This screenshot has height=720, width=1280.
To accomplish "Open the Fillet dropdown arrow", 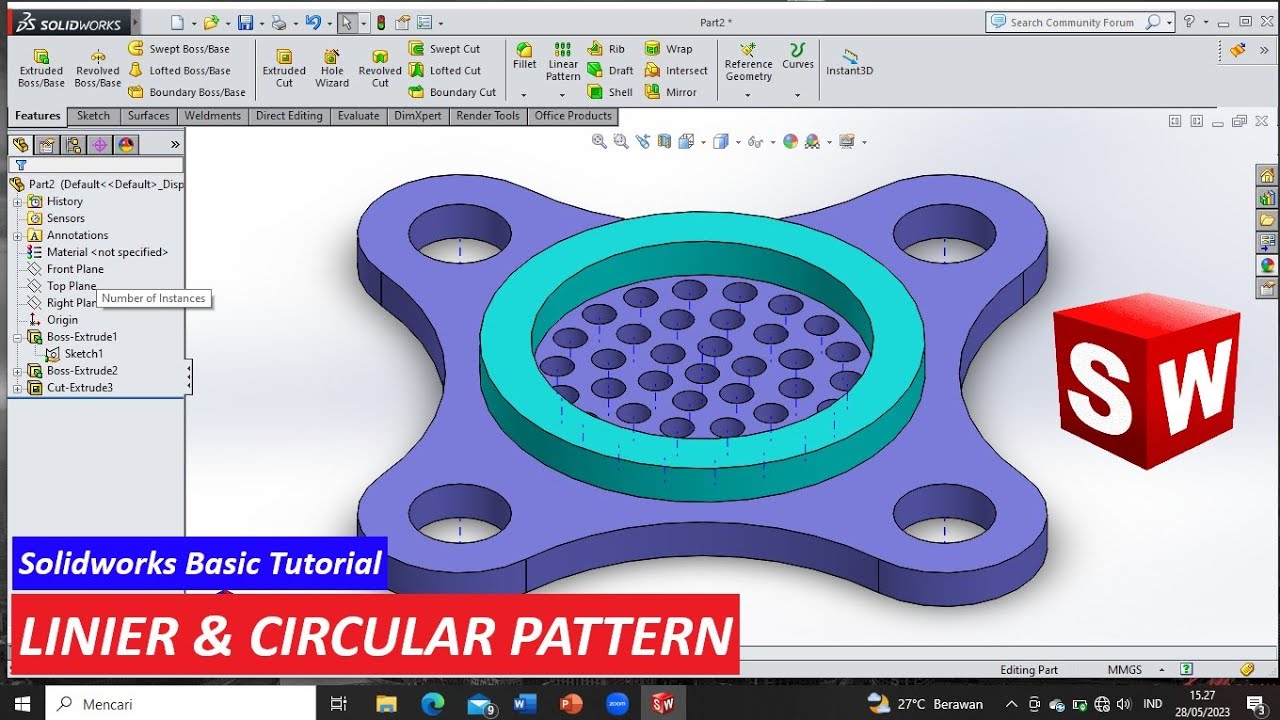I will [524, 95].
